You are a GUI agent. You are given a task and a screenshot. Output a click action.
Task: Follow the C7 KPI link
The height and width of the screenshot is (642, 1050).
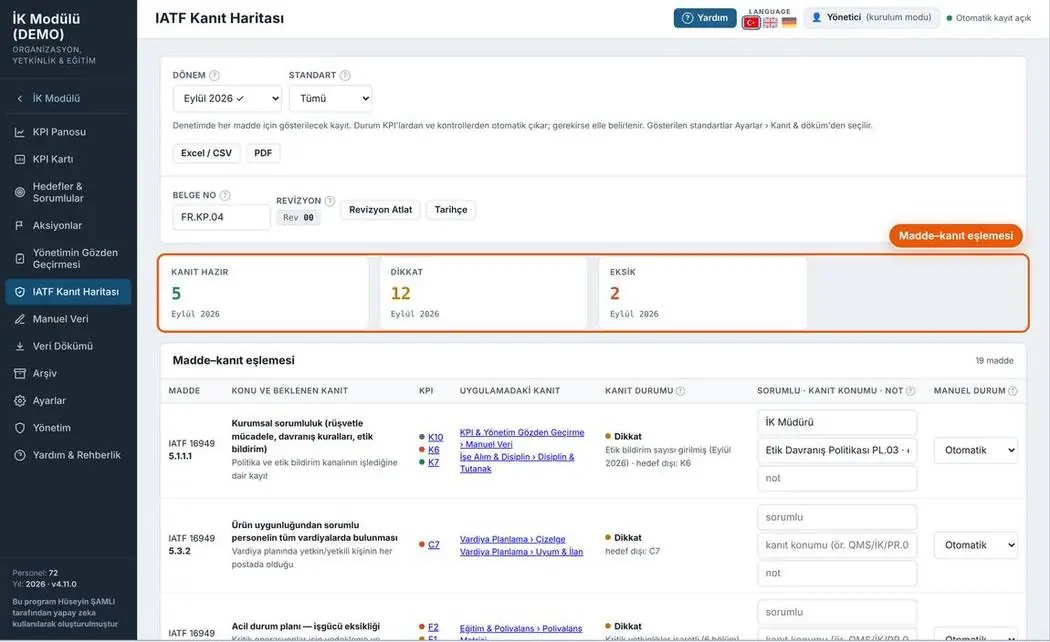434,545
